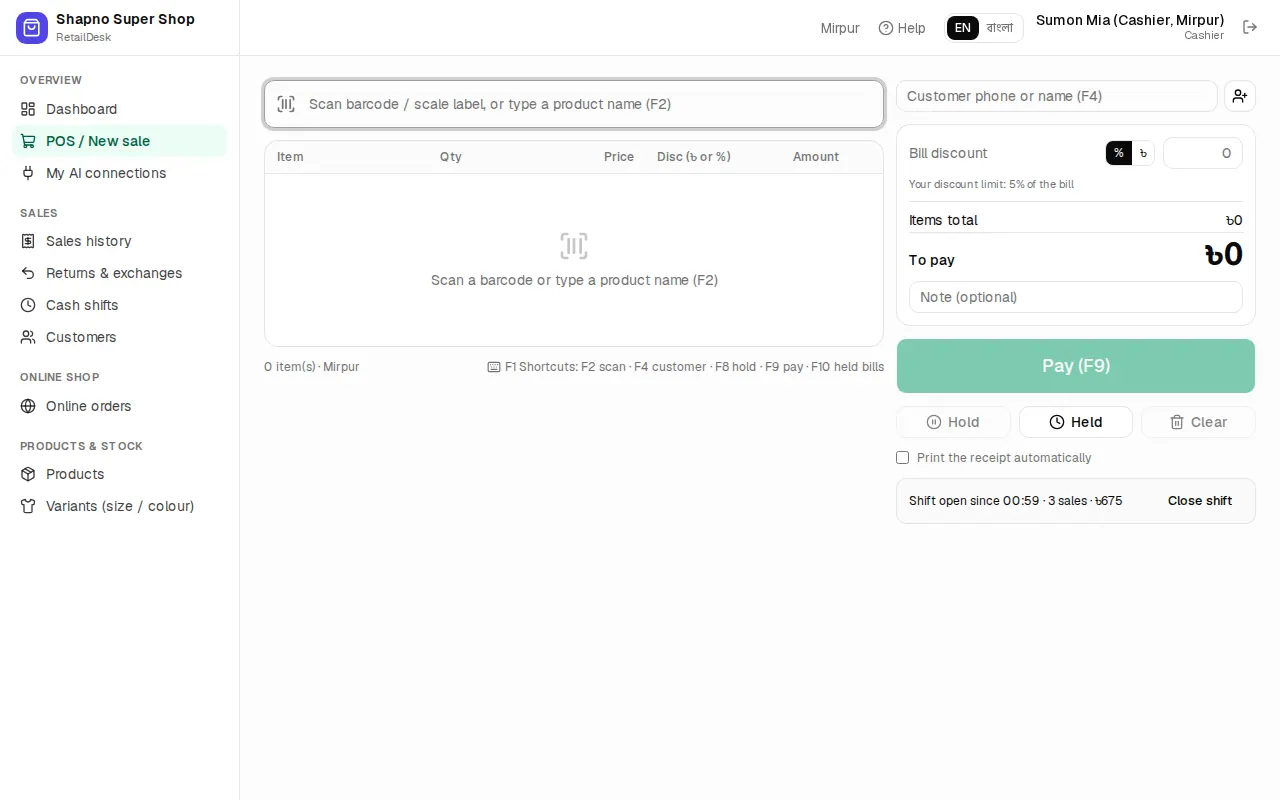The height and width of the screenshot is (800, 1280).
Task: Go to My AI connections
Action: [120, 173]
